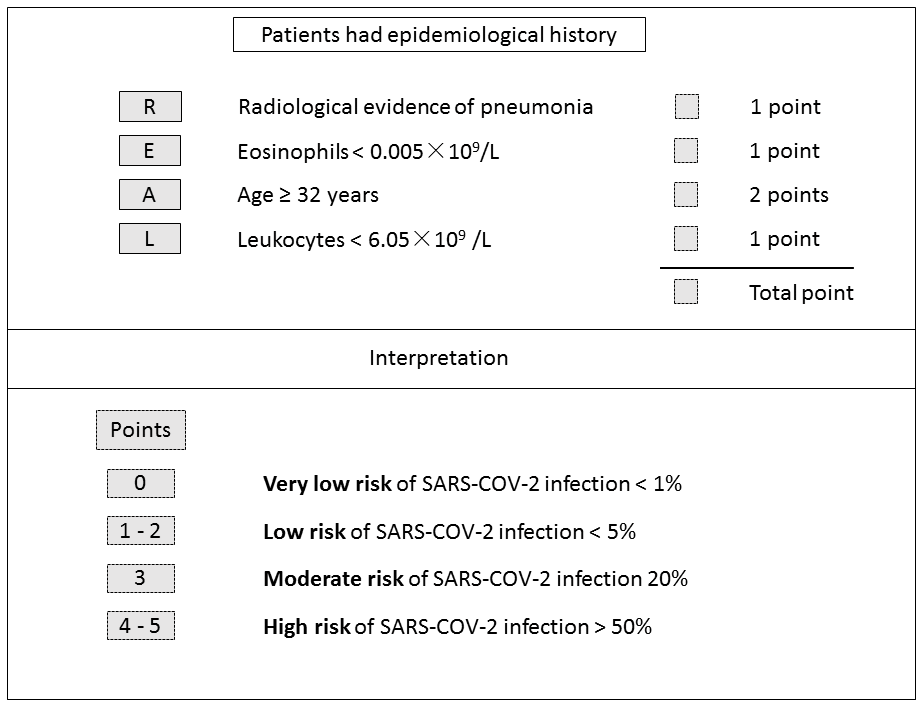Click the Moderate risk description text

(x=475, y=579)
